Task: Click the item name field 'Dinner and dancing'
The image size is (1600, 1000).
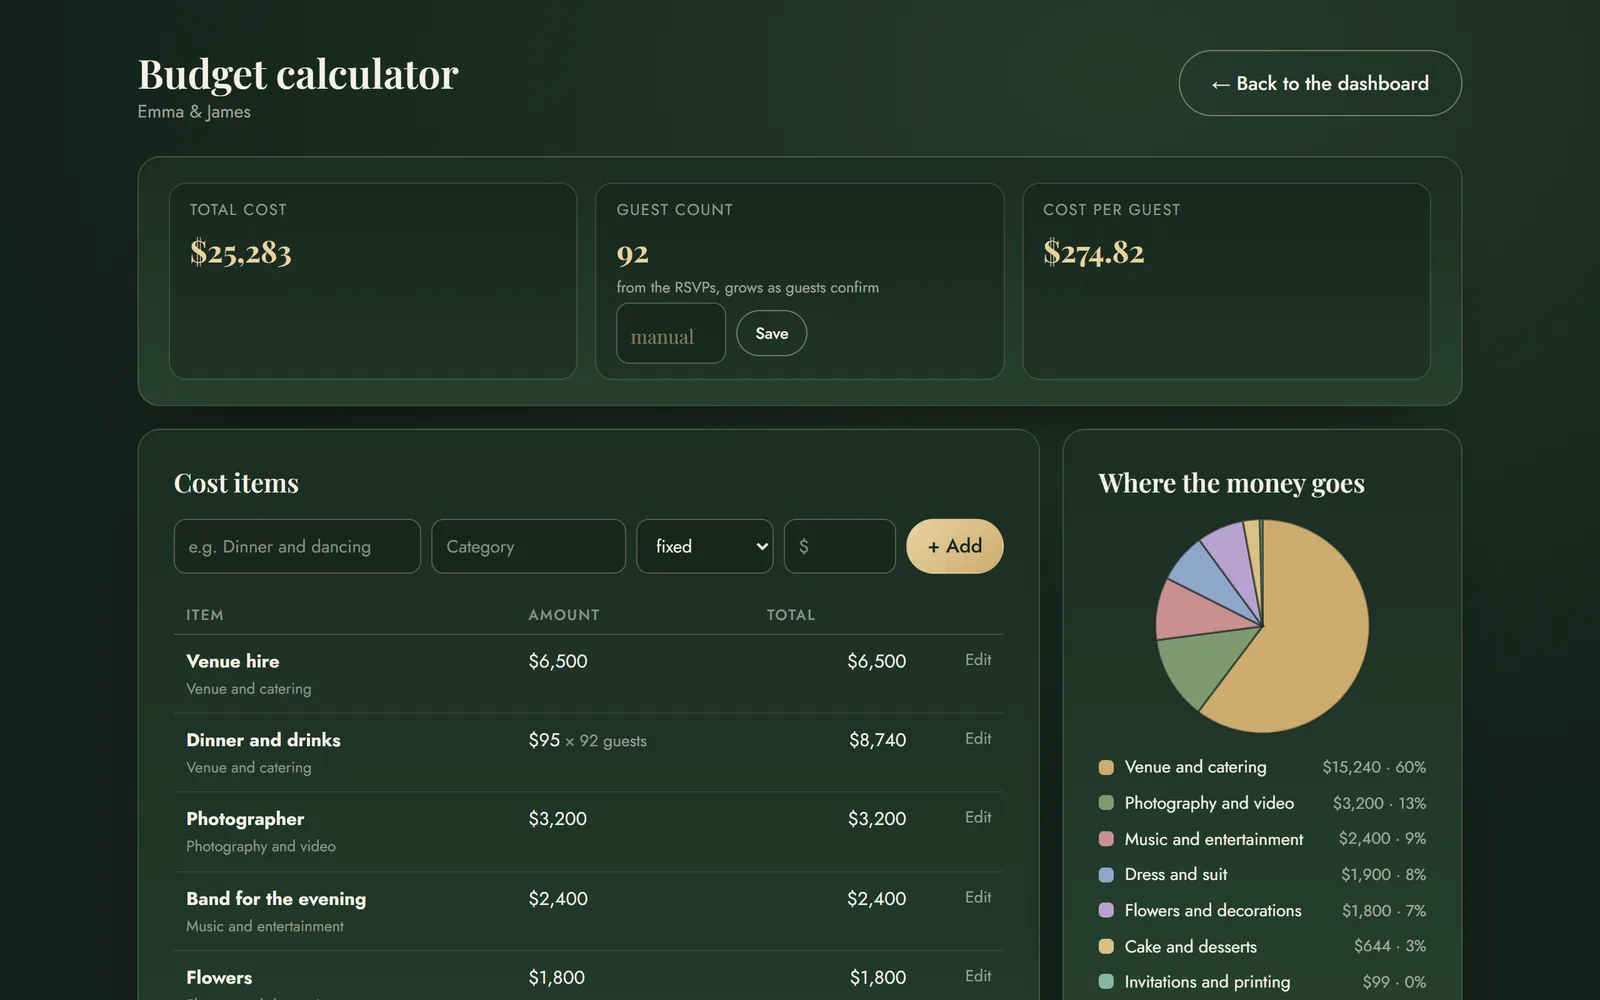Action: 297,546
